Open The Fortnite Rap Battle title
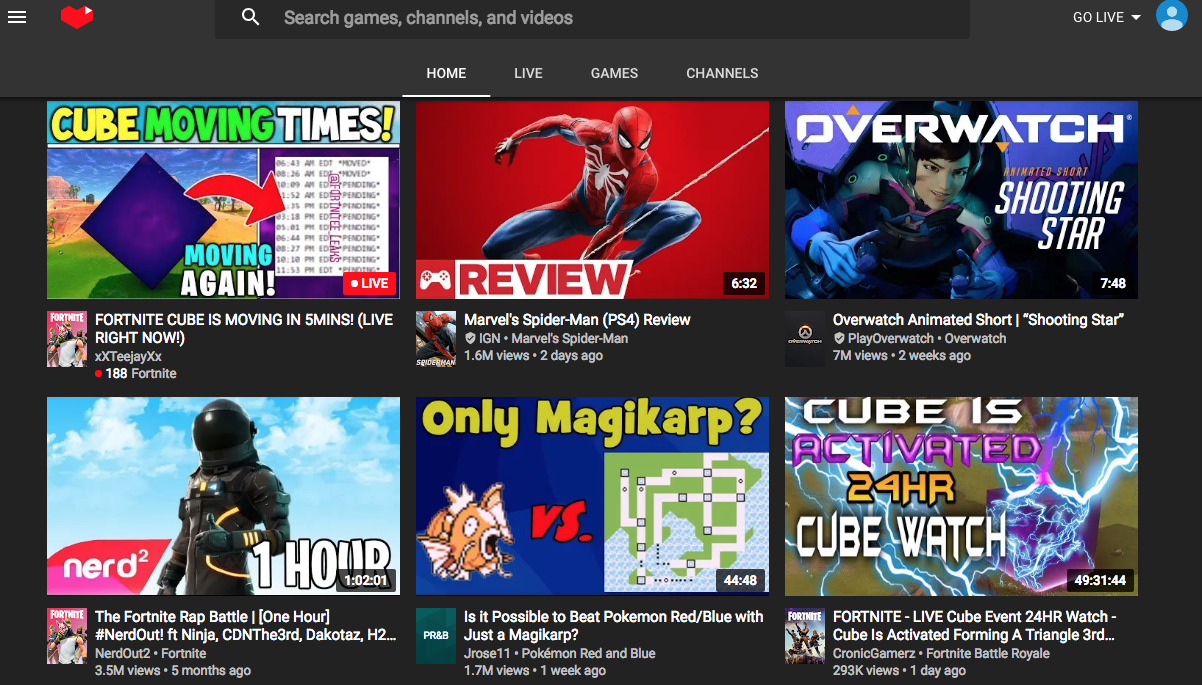Screen dimensions: 1202x685 tap(245, 626)
